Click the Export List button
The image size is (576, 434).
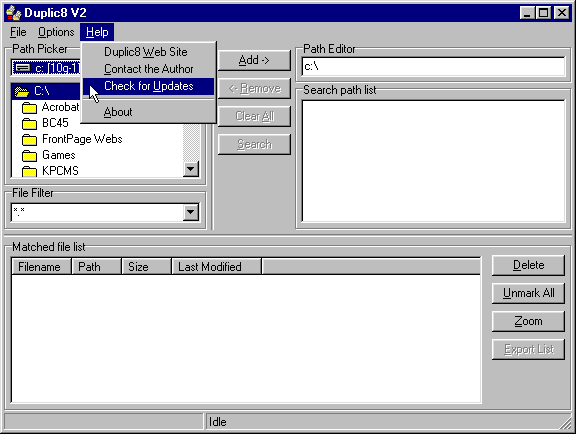(528, 349)
